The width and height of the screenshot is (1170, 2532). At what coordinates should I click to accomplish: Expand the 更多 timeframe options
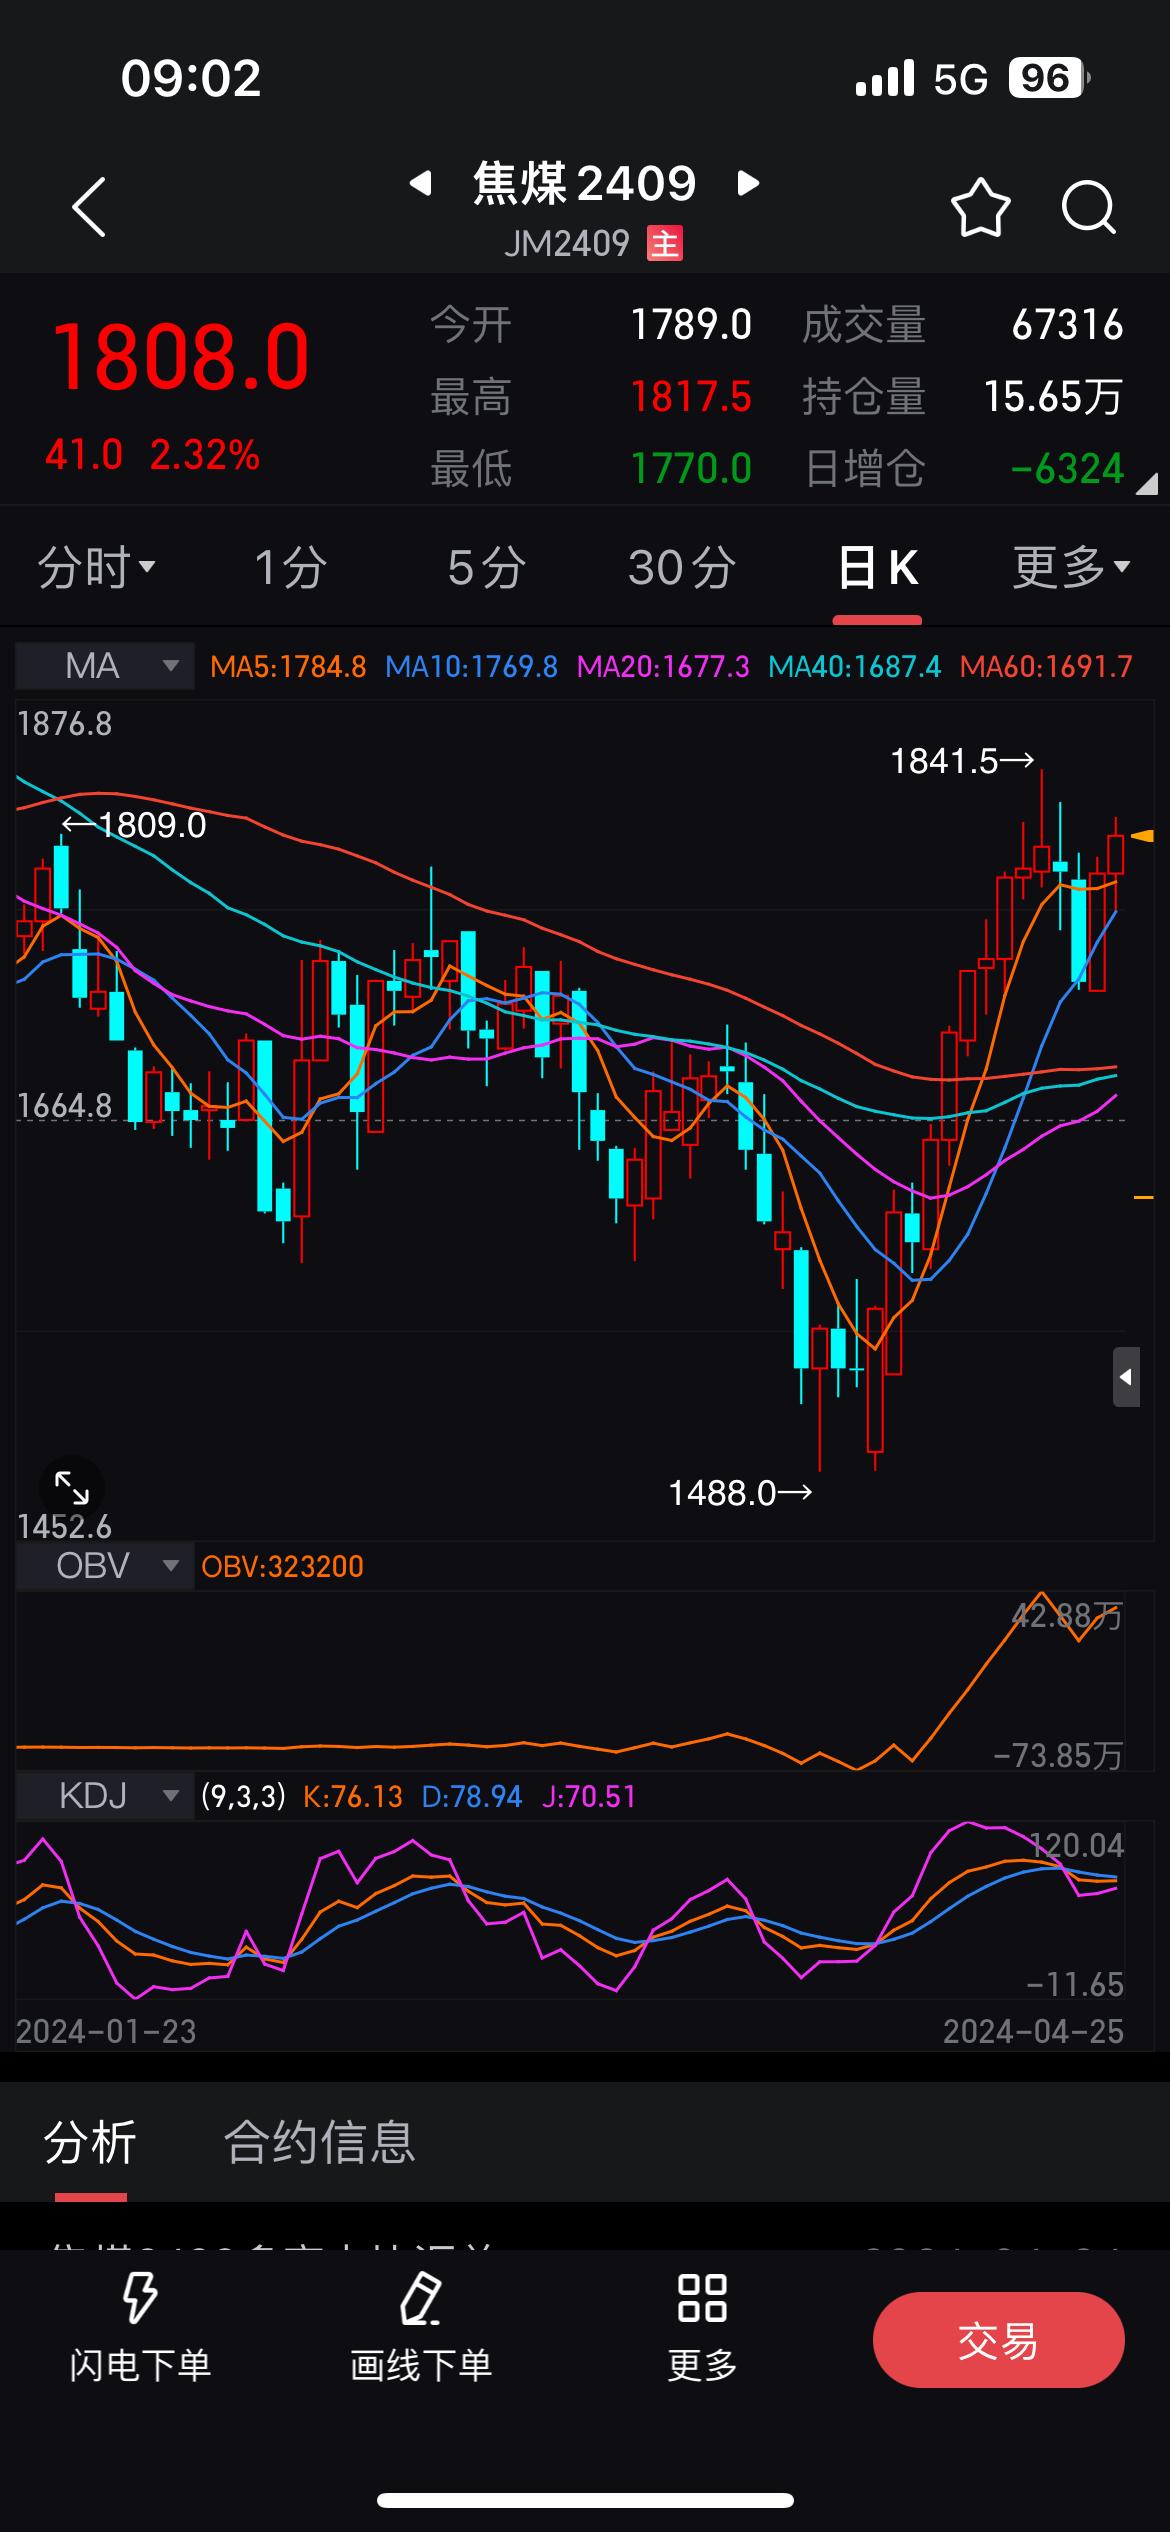click(1070, 568)
